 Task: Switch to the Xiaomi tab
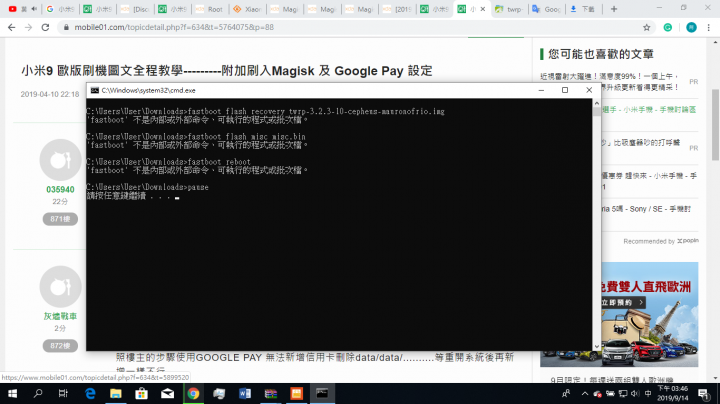[x=247, y=9]
